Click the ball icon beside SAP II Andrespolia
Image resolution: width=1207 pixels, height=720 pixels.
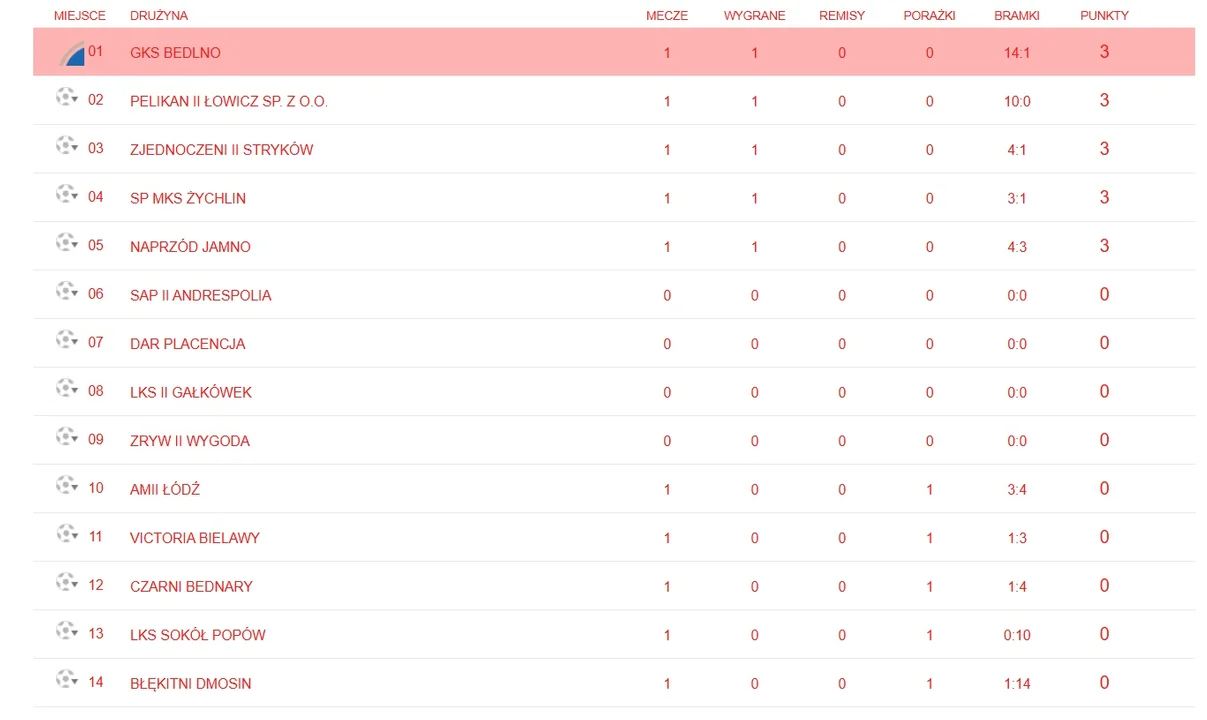coord(66,292)
